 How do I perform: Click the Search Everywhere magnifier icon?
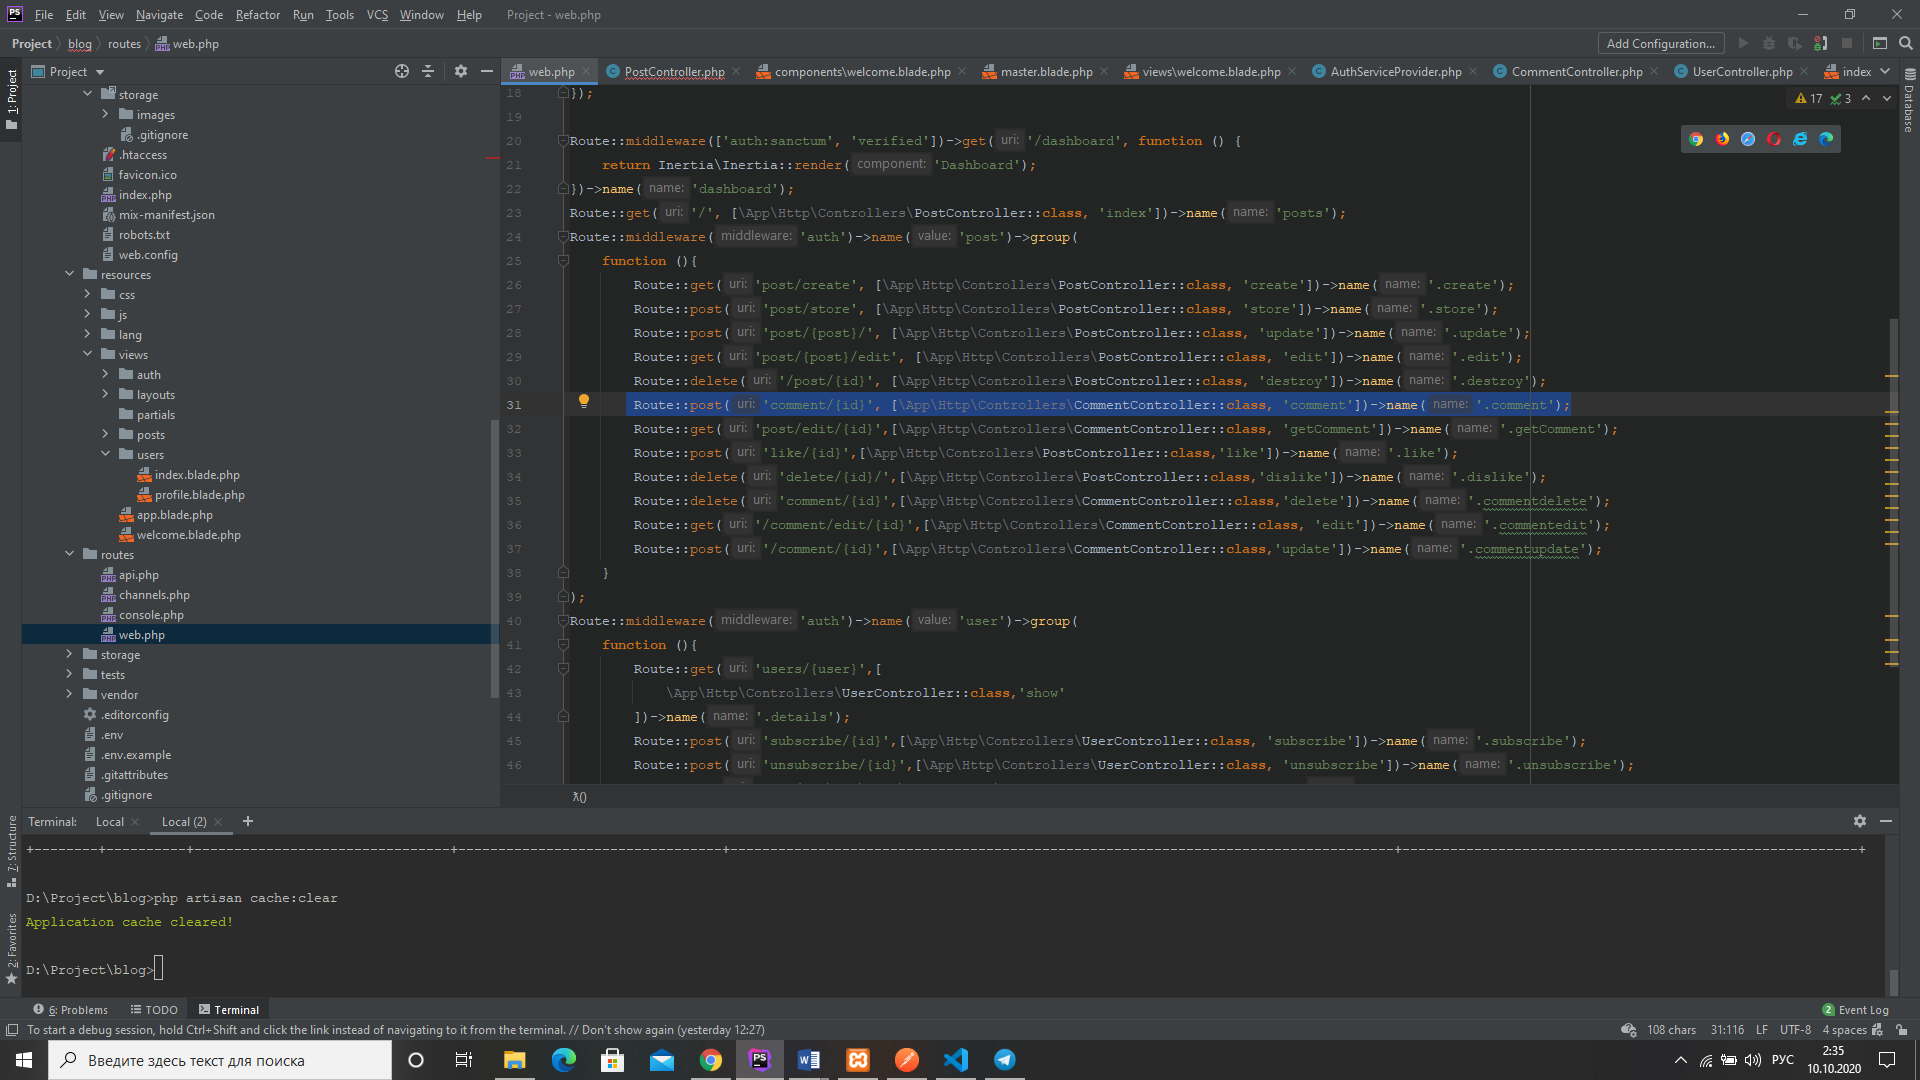point(1906,43)
